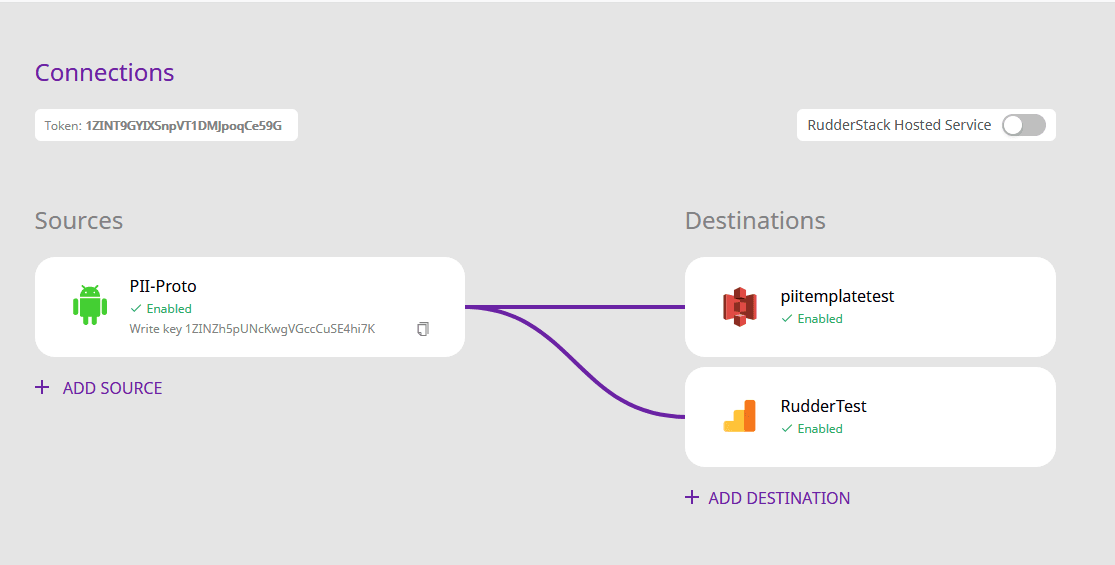The image size is (1115, 565).
Task: Click the Enabled checkmark under RudderTest
Action: [787, 429]
